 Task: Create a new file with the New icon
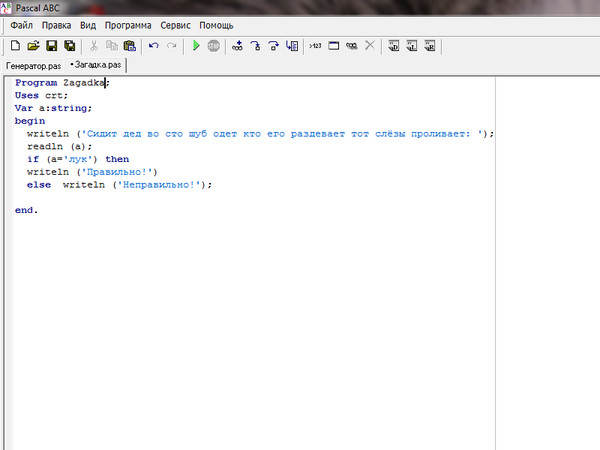click(15, 46)
